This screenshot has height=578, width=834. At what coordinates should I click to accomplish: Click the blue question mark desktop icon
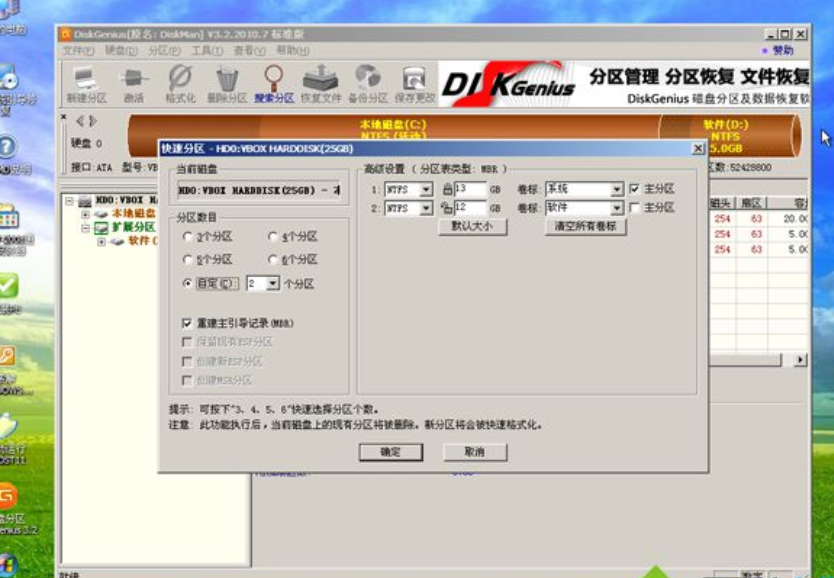coord(7,147)
